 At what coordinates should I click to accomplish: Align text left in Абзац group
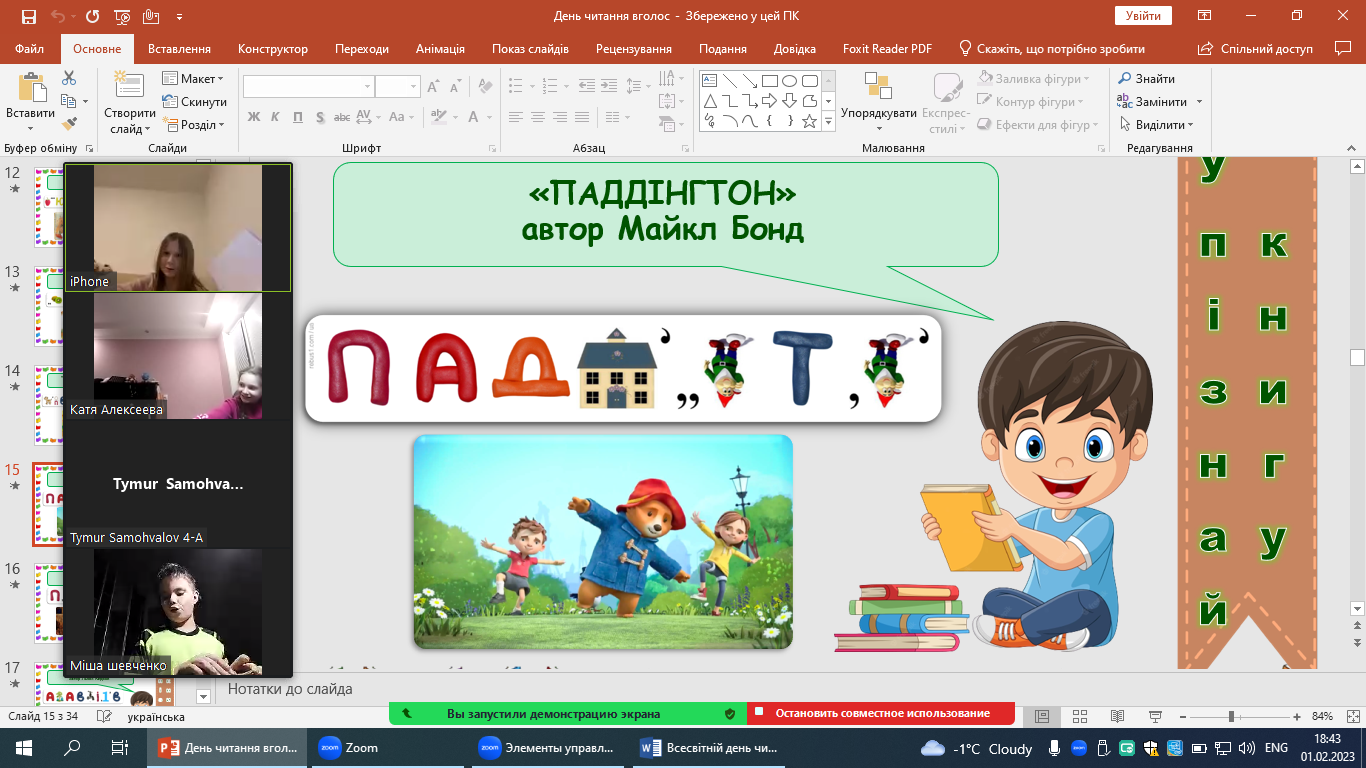pos(516,117)
